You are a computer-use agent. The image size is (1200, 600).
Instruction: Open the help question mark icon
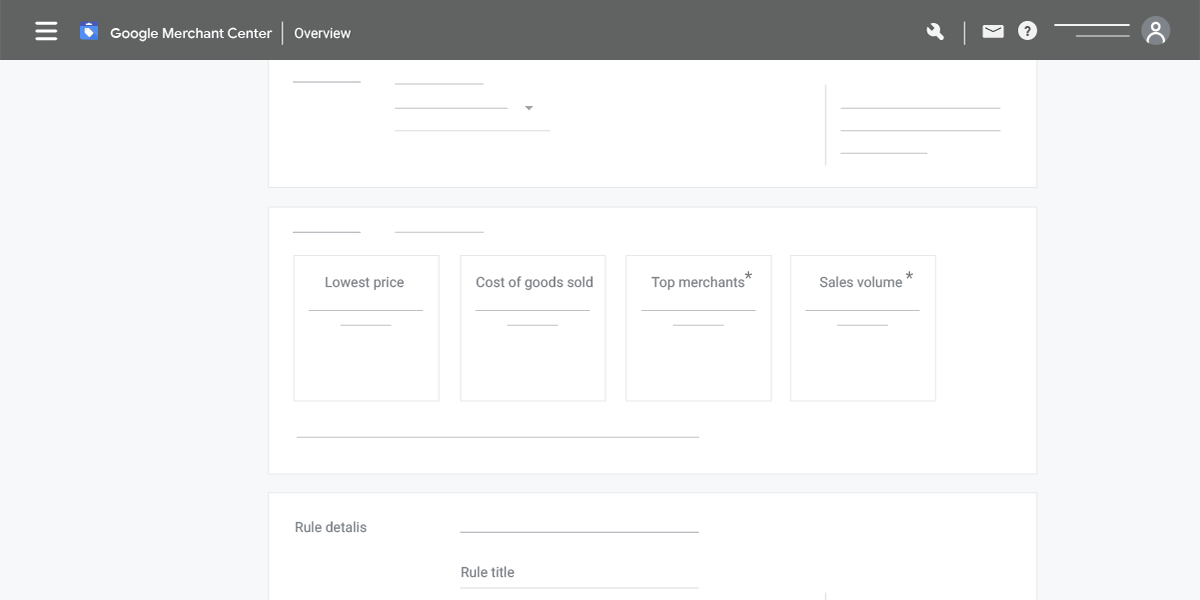coord(1028,32)
